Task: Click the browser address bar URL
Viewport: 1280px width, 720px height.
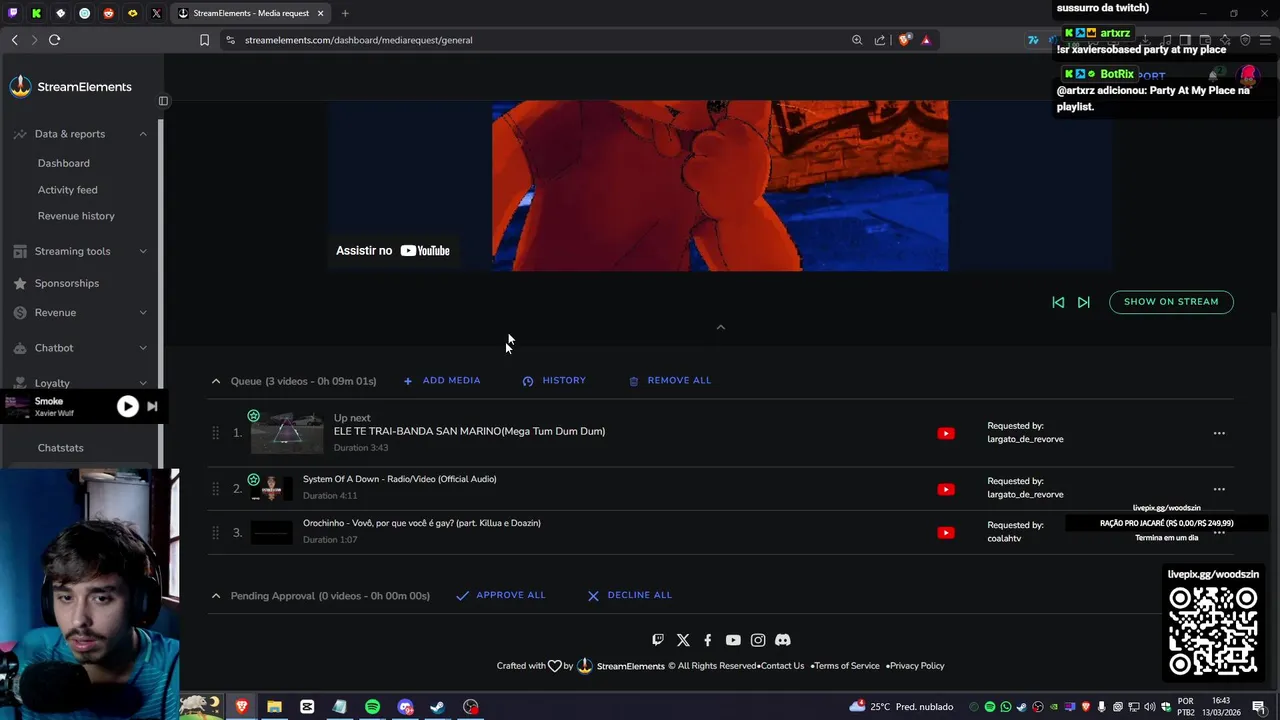Action: point(358,40)
